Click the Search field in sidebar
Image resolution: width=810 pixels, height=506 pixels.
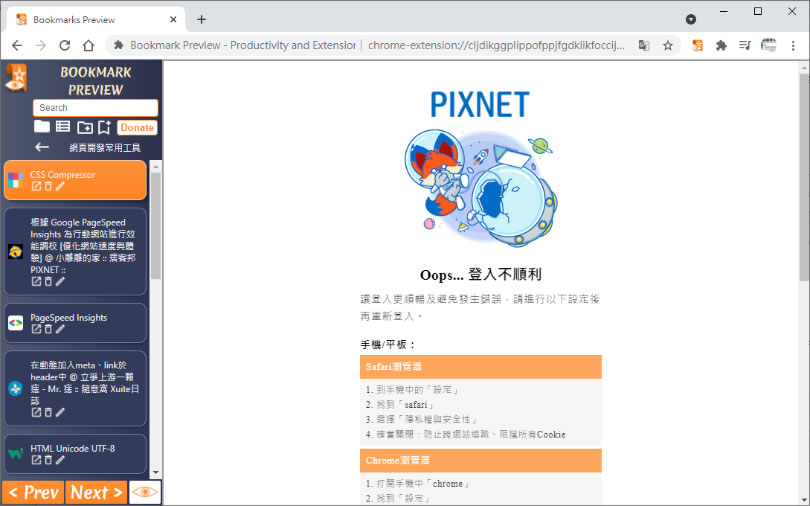click(96, 108)
